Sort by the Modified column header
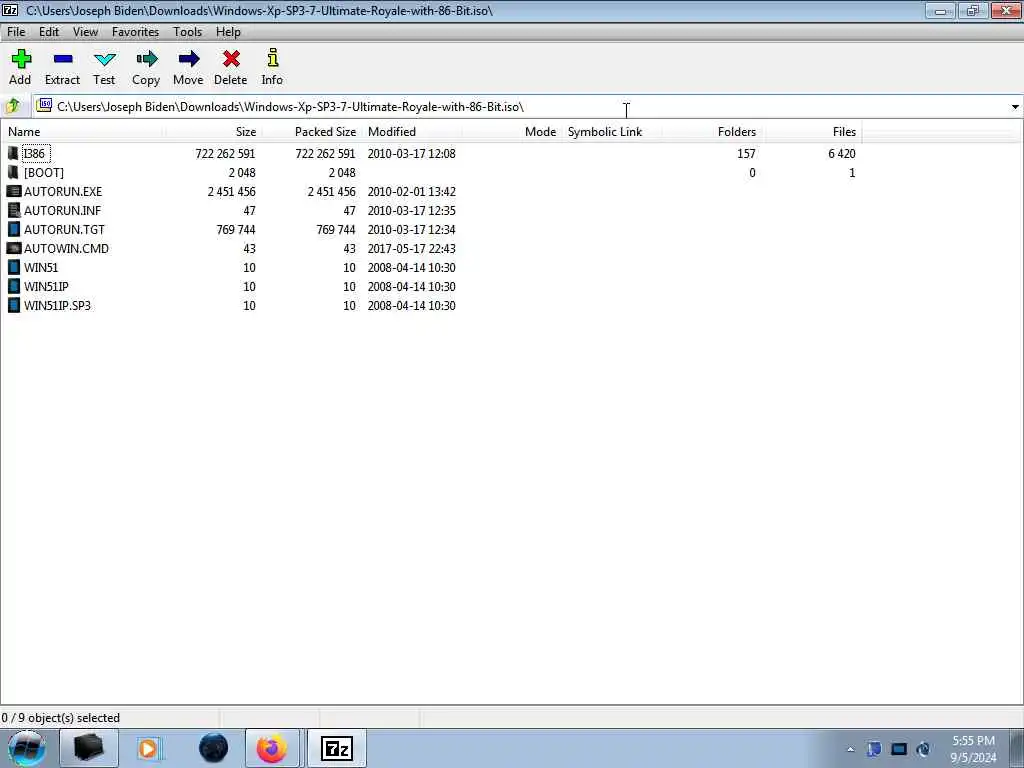The width and height of the screenshot is (1024, 768). 412,131
